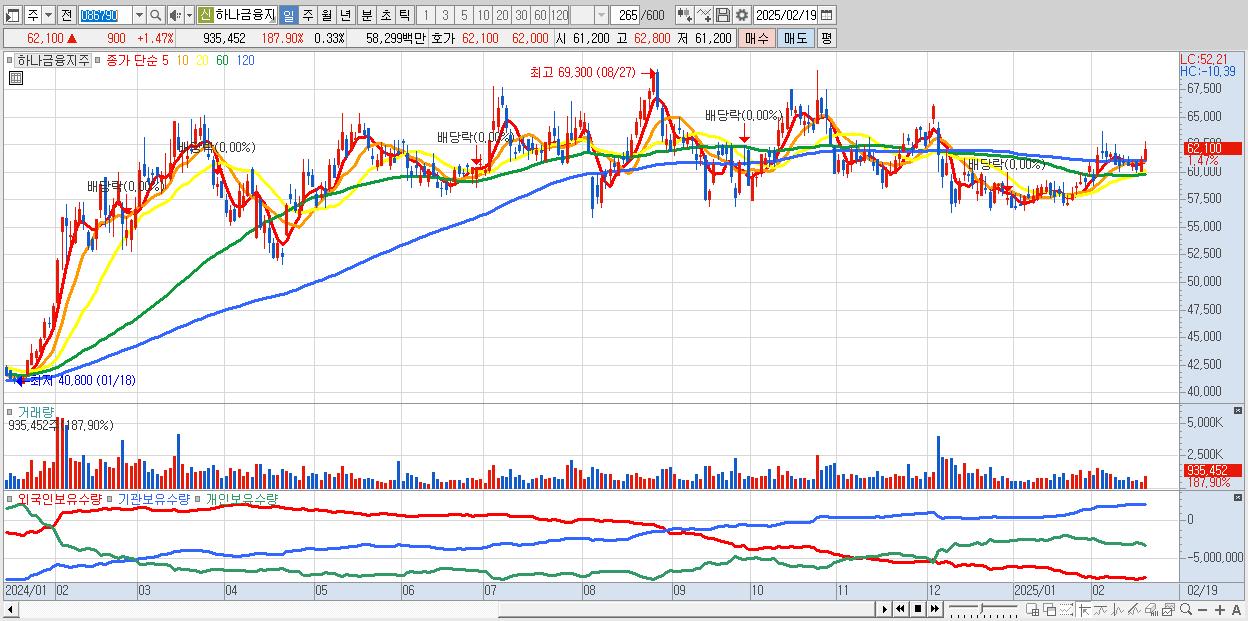Click the plus zoom-in icon
Viewport: 1248px width, 621px height.
[x=1220, y=610]
